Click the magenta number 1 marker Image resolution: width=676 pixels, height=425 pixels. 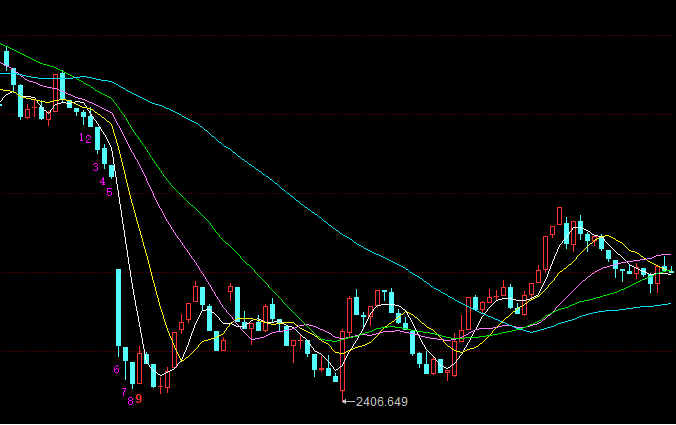[82, 139]
